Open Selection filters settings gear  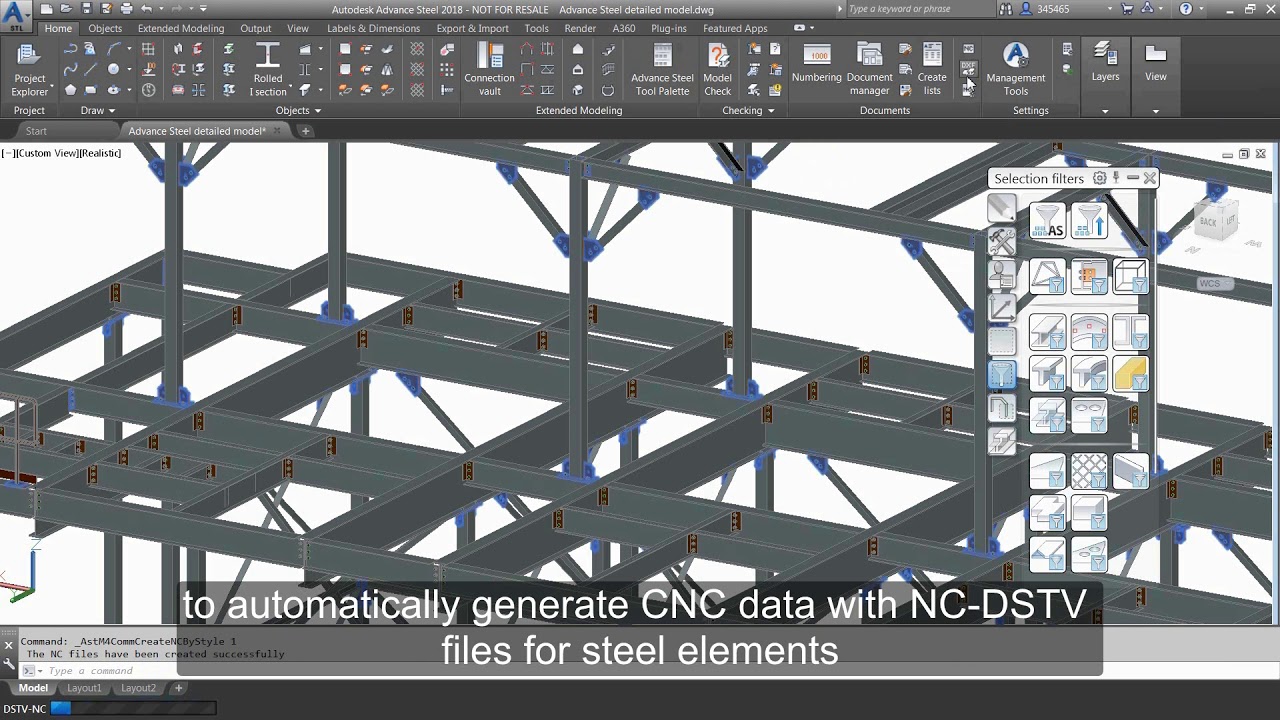1100,177
